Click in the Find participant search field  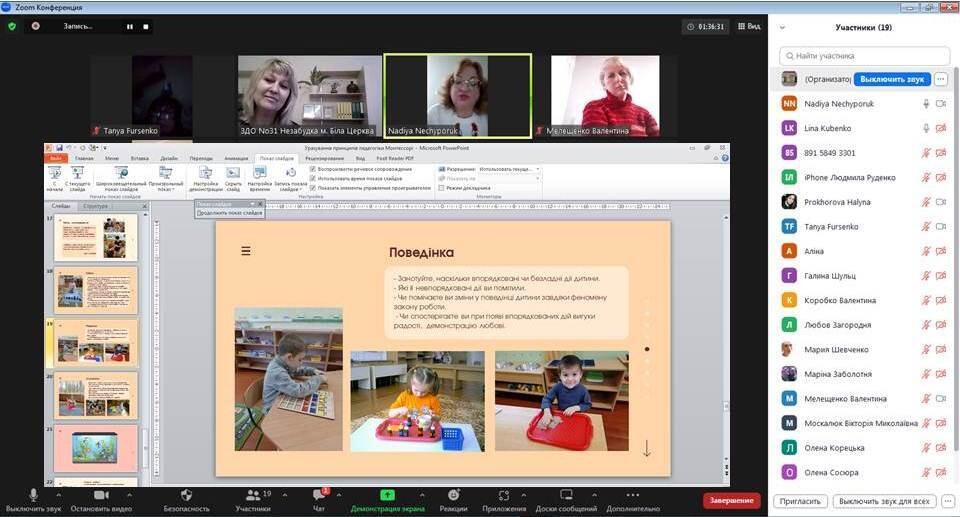pyautogui.click(x=864, y=56)
